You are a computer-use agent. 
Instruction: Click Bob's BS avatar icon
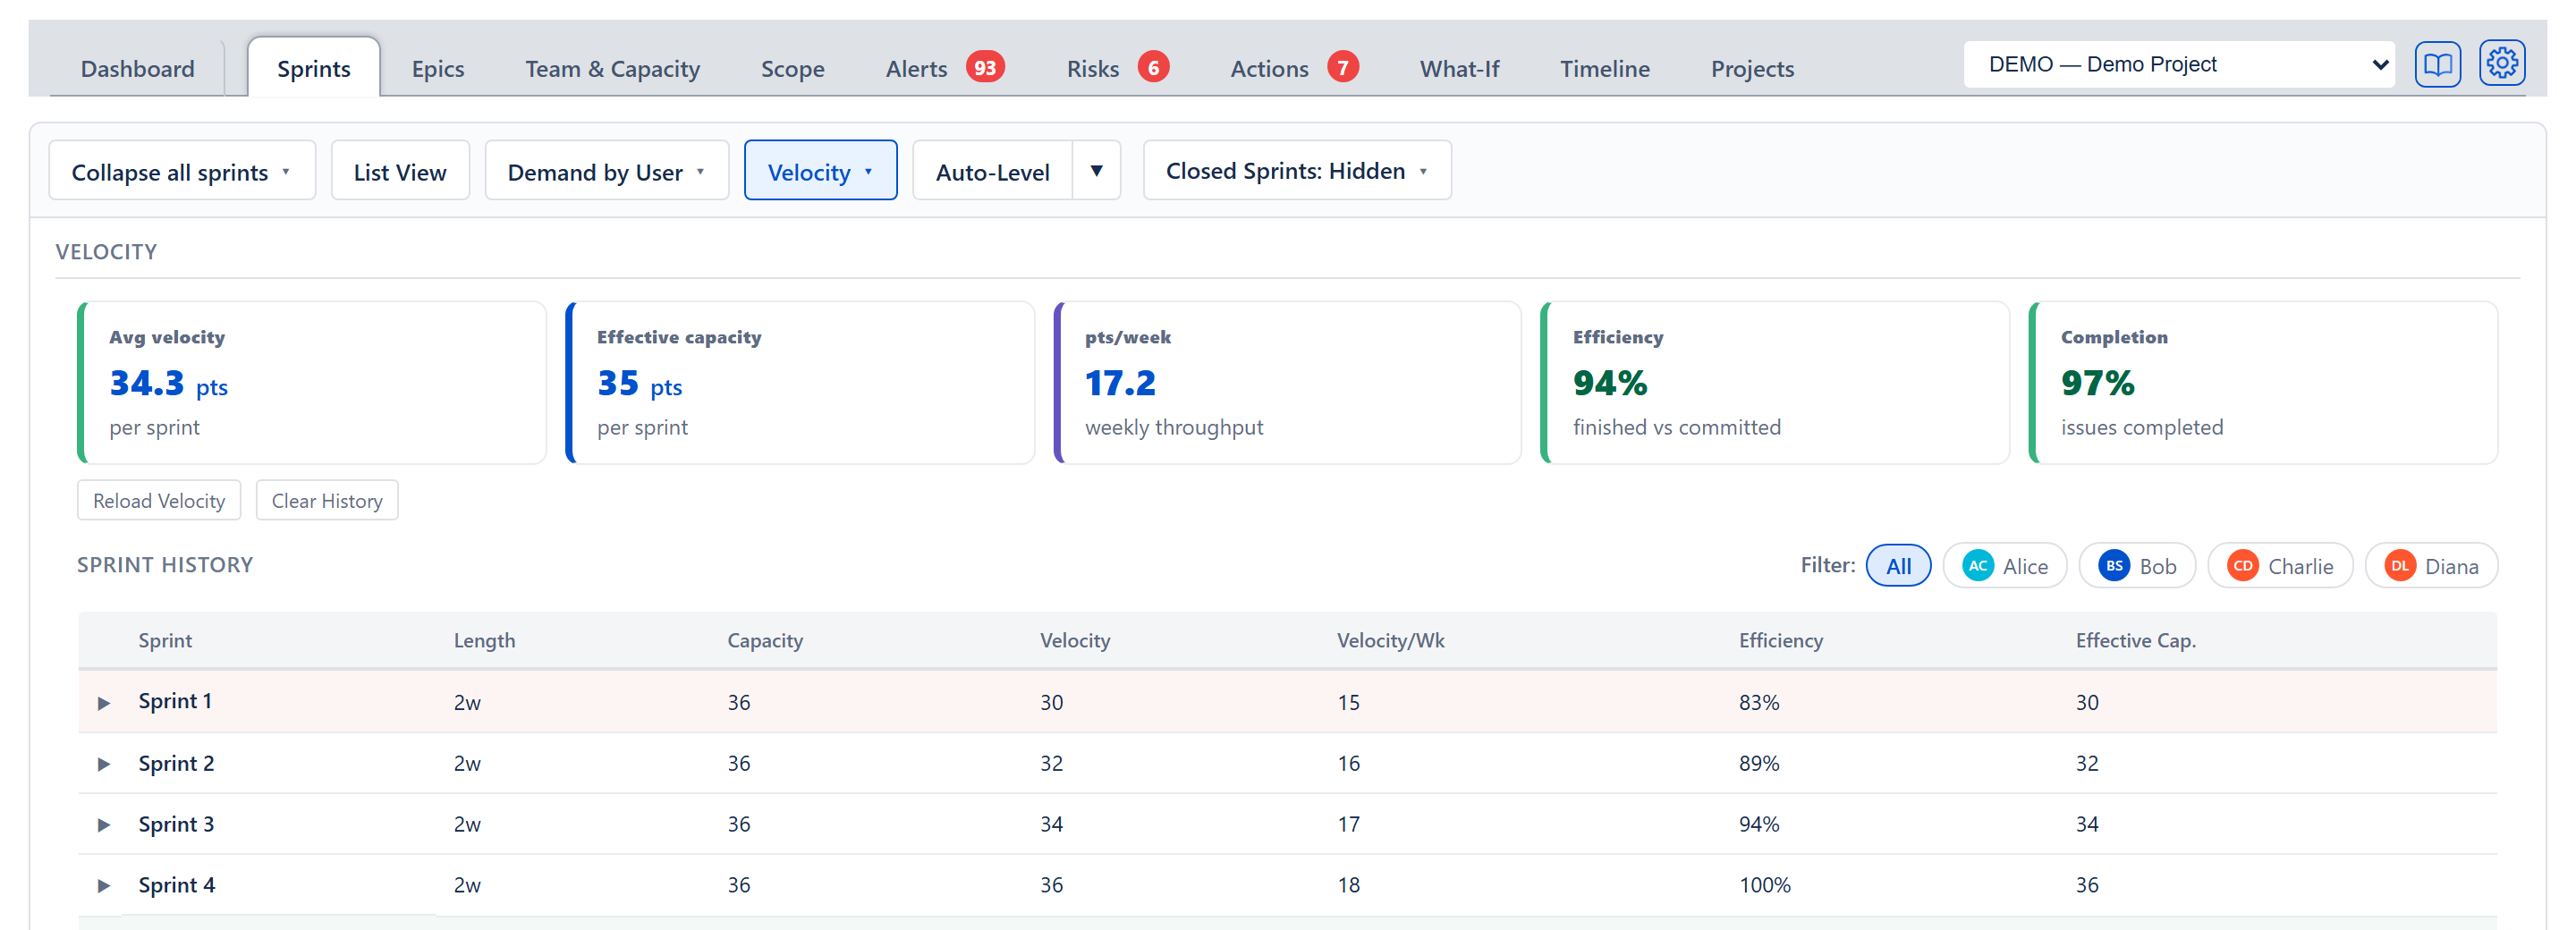2113,566
